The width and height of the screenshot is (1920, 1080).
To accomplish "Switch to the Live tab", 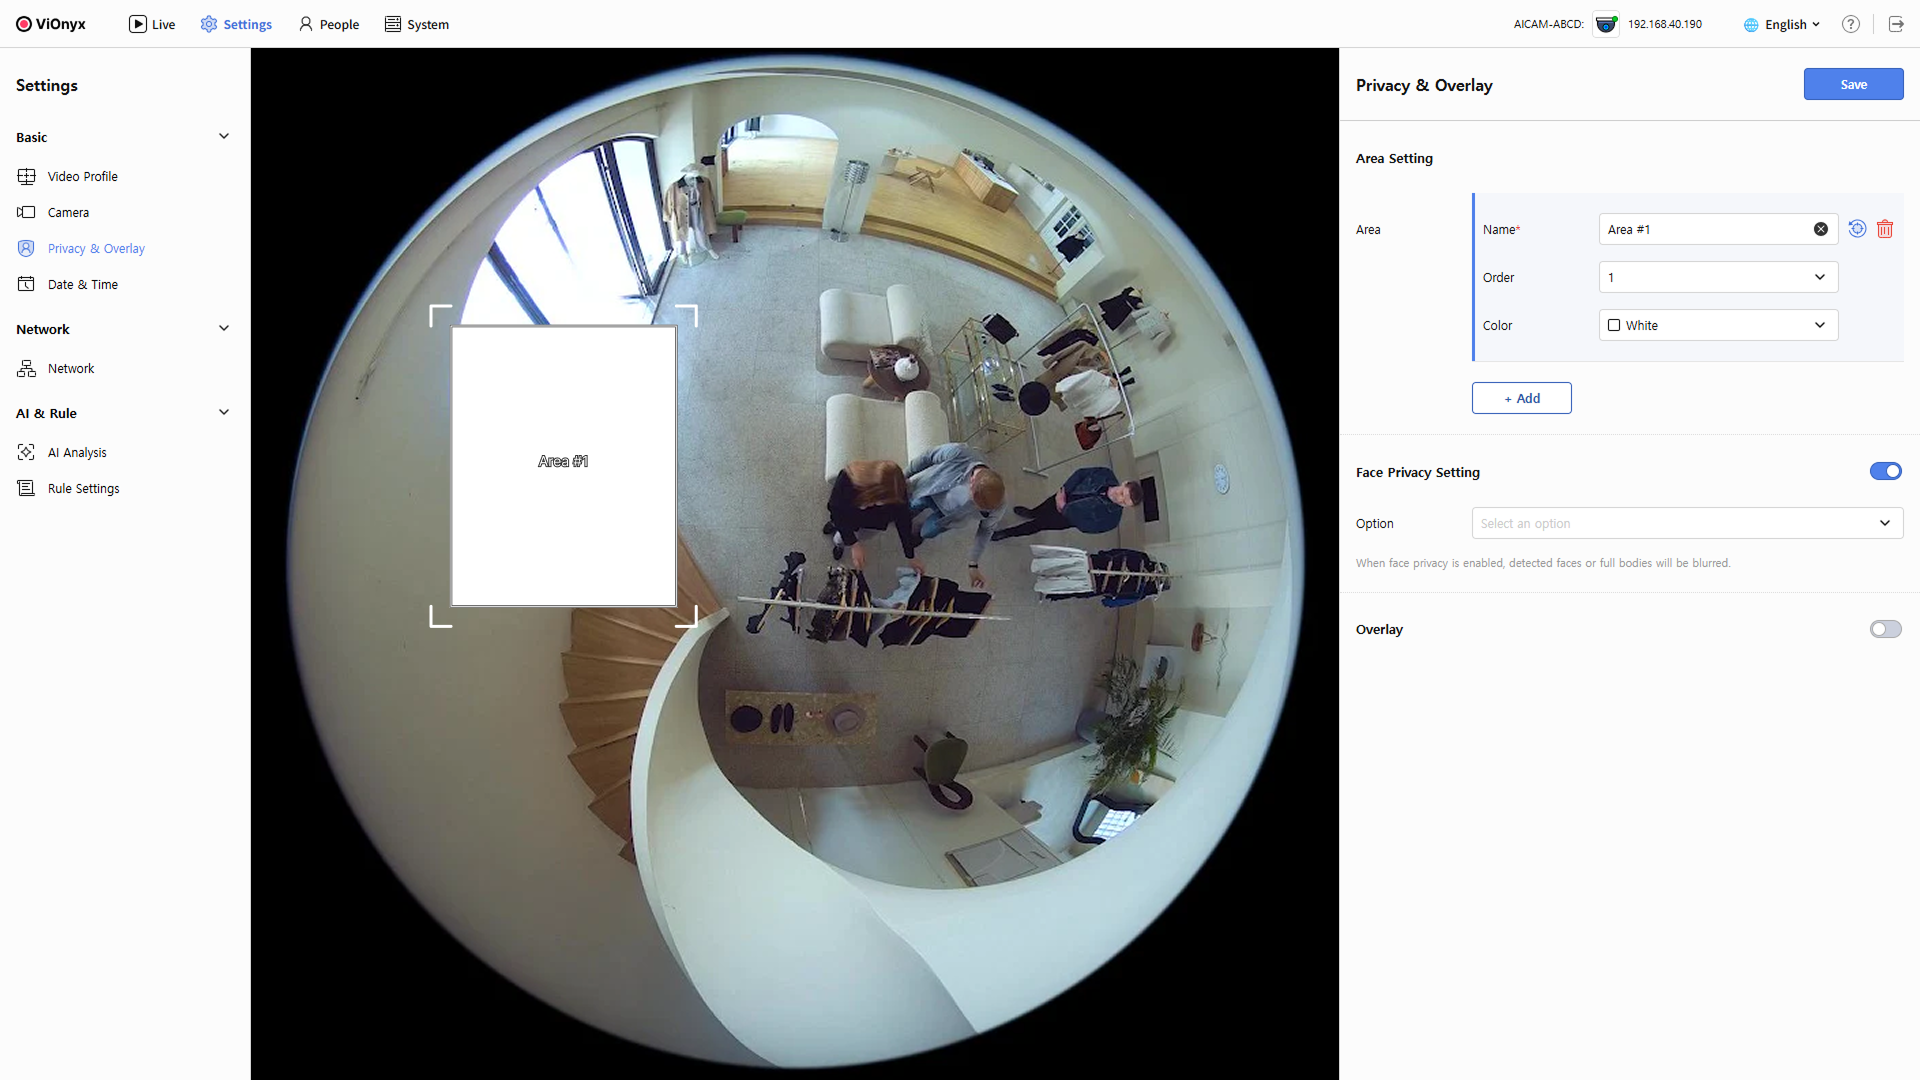I will (152, 24).
